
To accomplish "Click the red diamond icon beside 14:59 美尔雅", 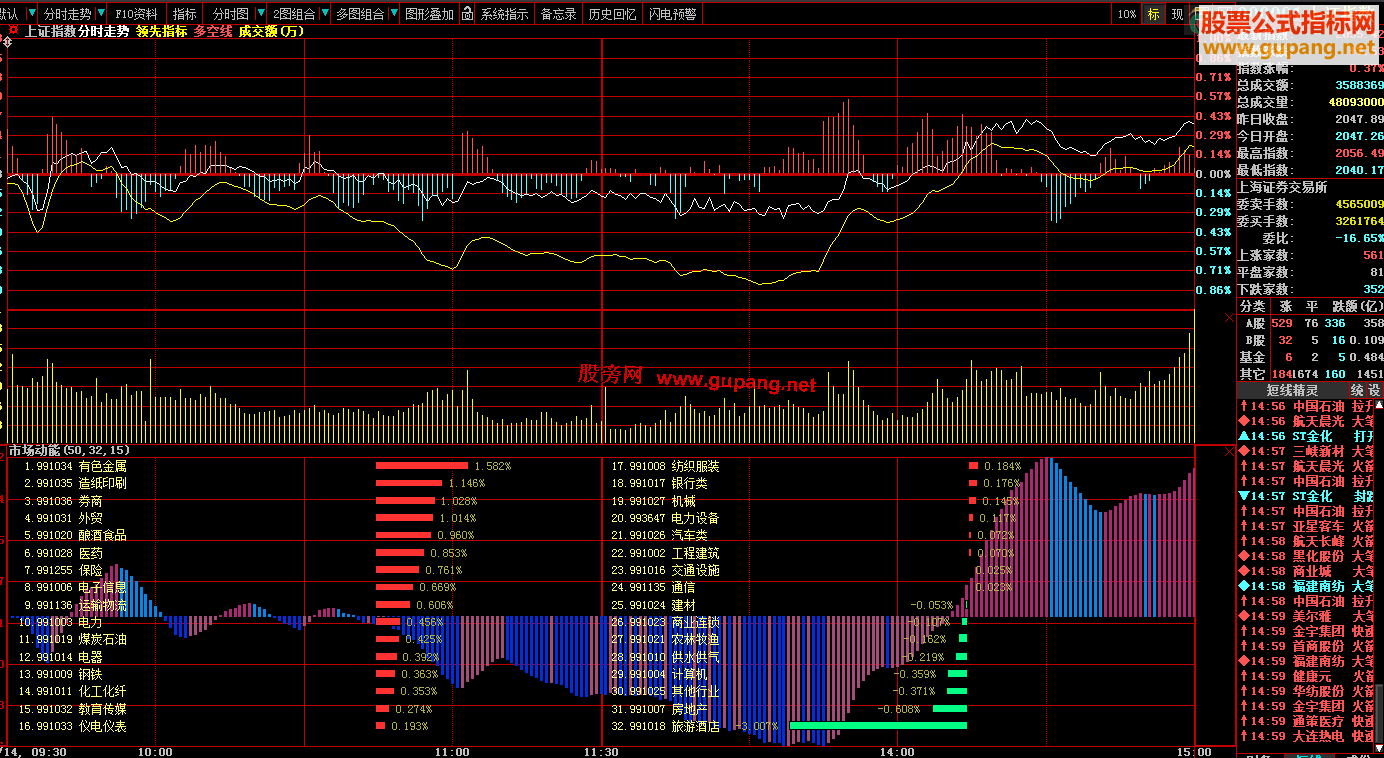I will click(x=1243, y=617).
